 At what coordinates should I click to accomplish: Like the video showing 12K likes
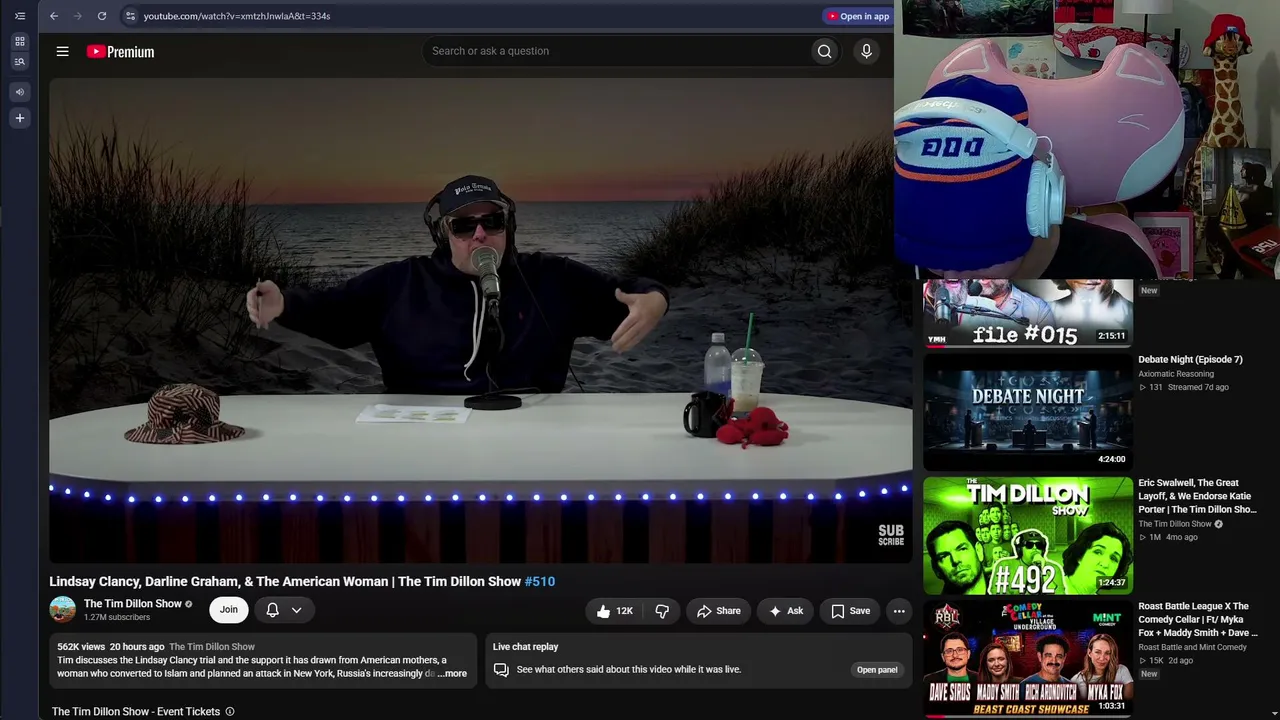[x=614, y=611]
